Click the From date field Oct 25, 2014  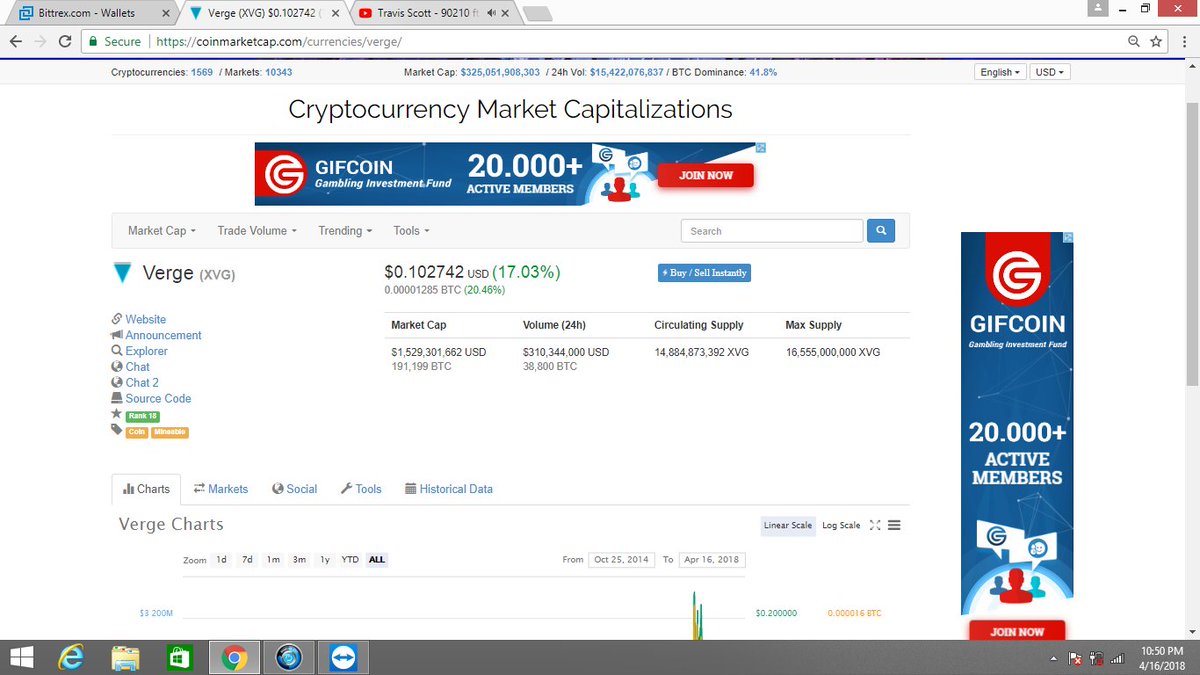622,560
